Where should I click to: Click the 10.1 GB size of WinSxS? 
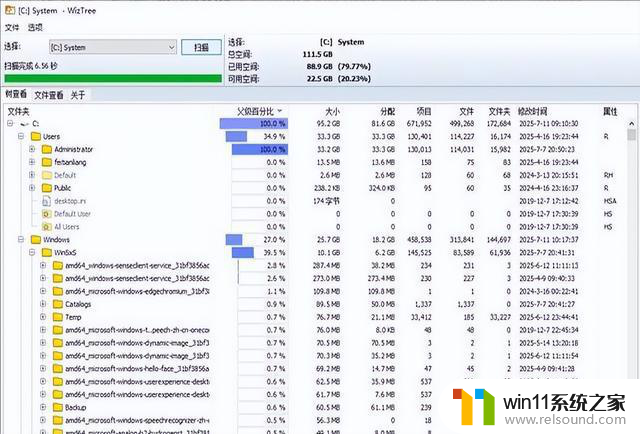[x=329, y=252]
